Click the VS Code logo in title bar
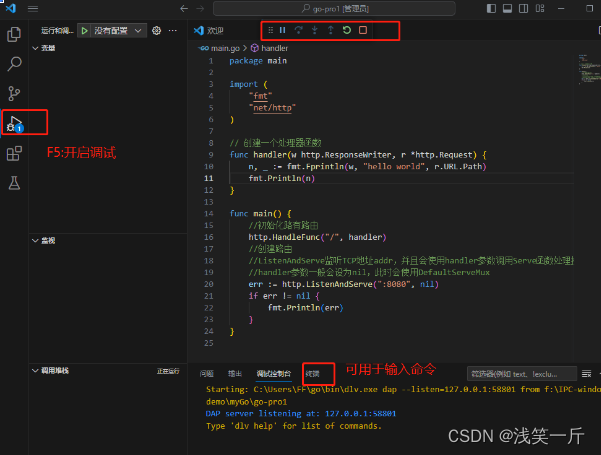This screenshot has height=455, width=601. pos(11,8)
